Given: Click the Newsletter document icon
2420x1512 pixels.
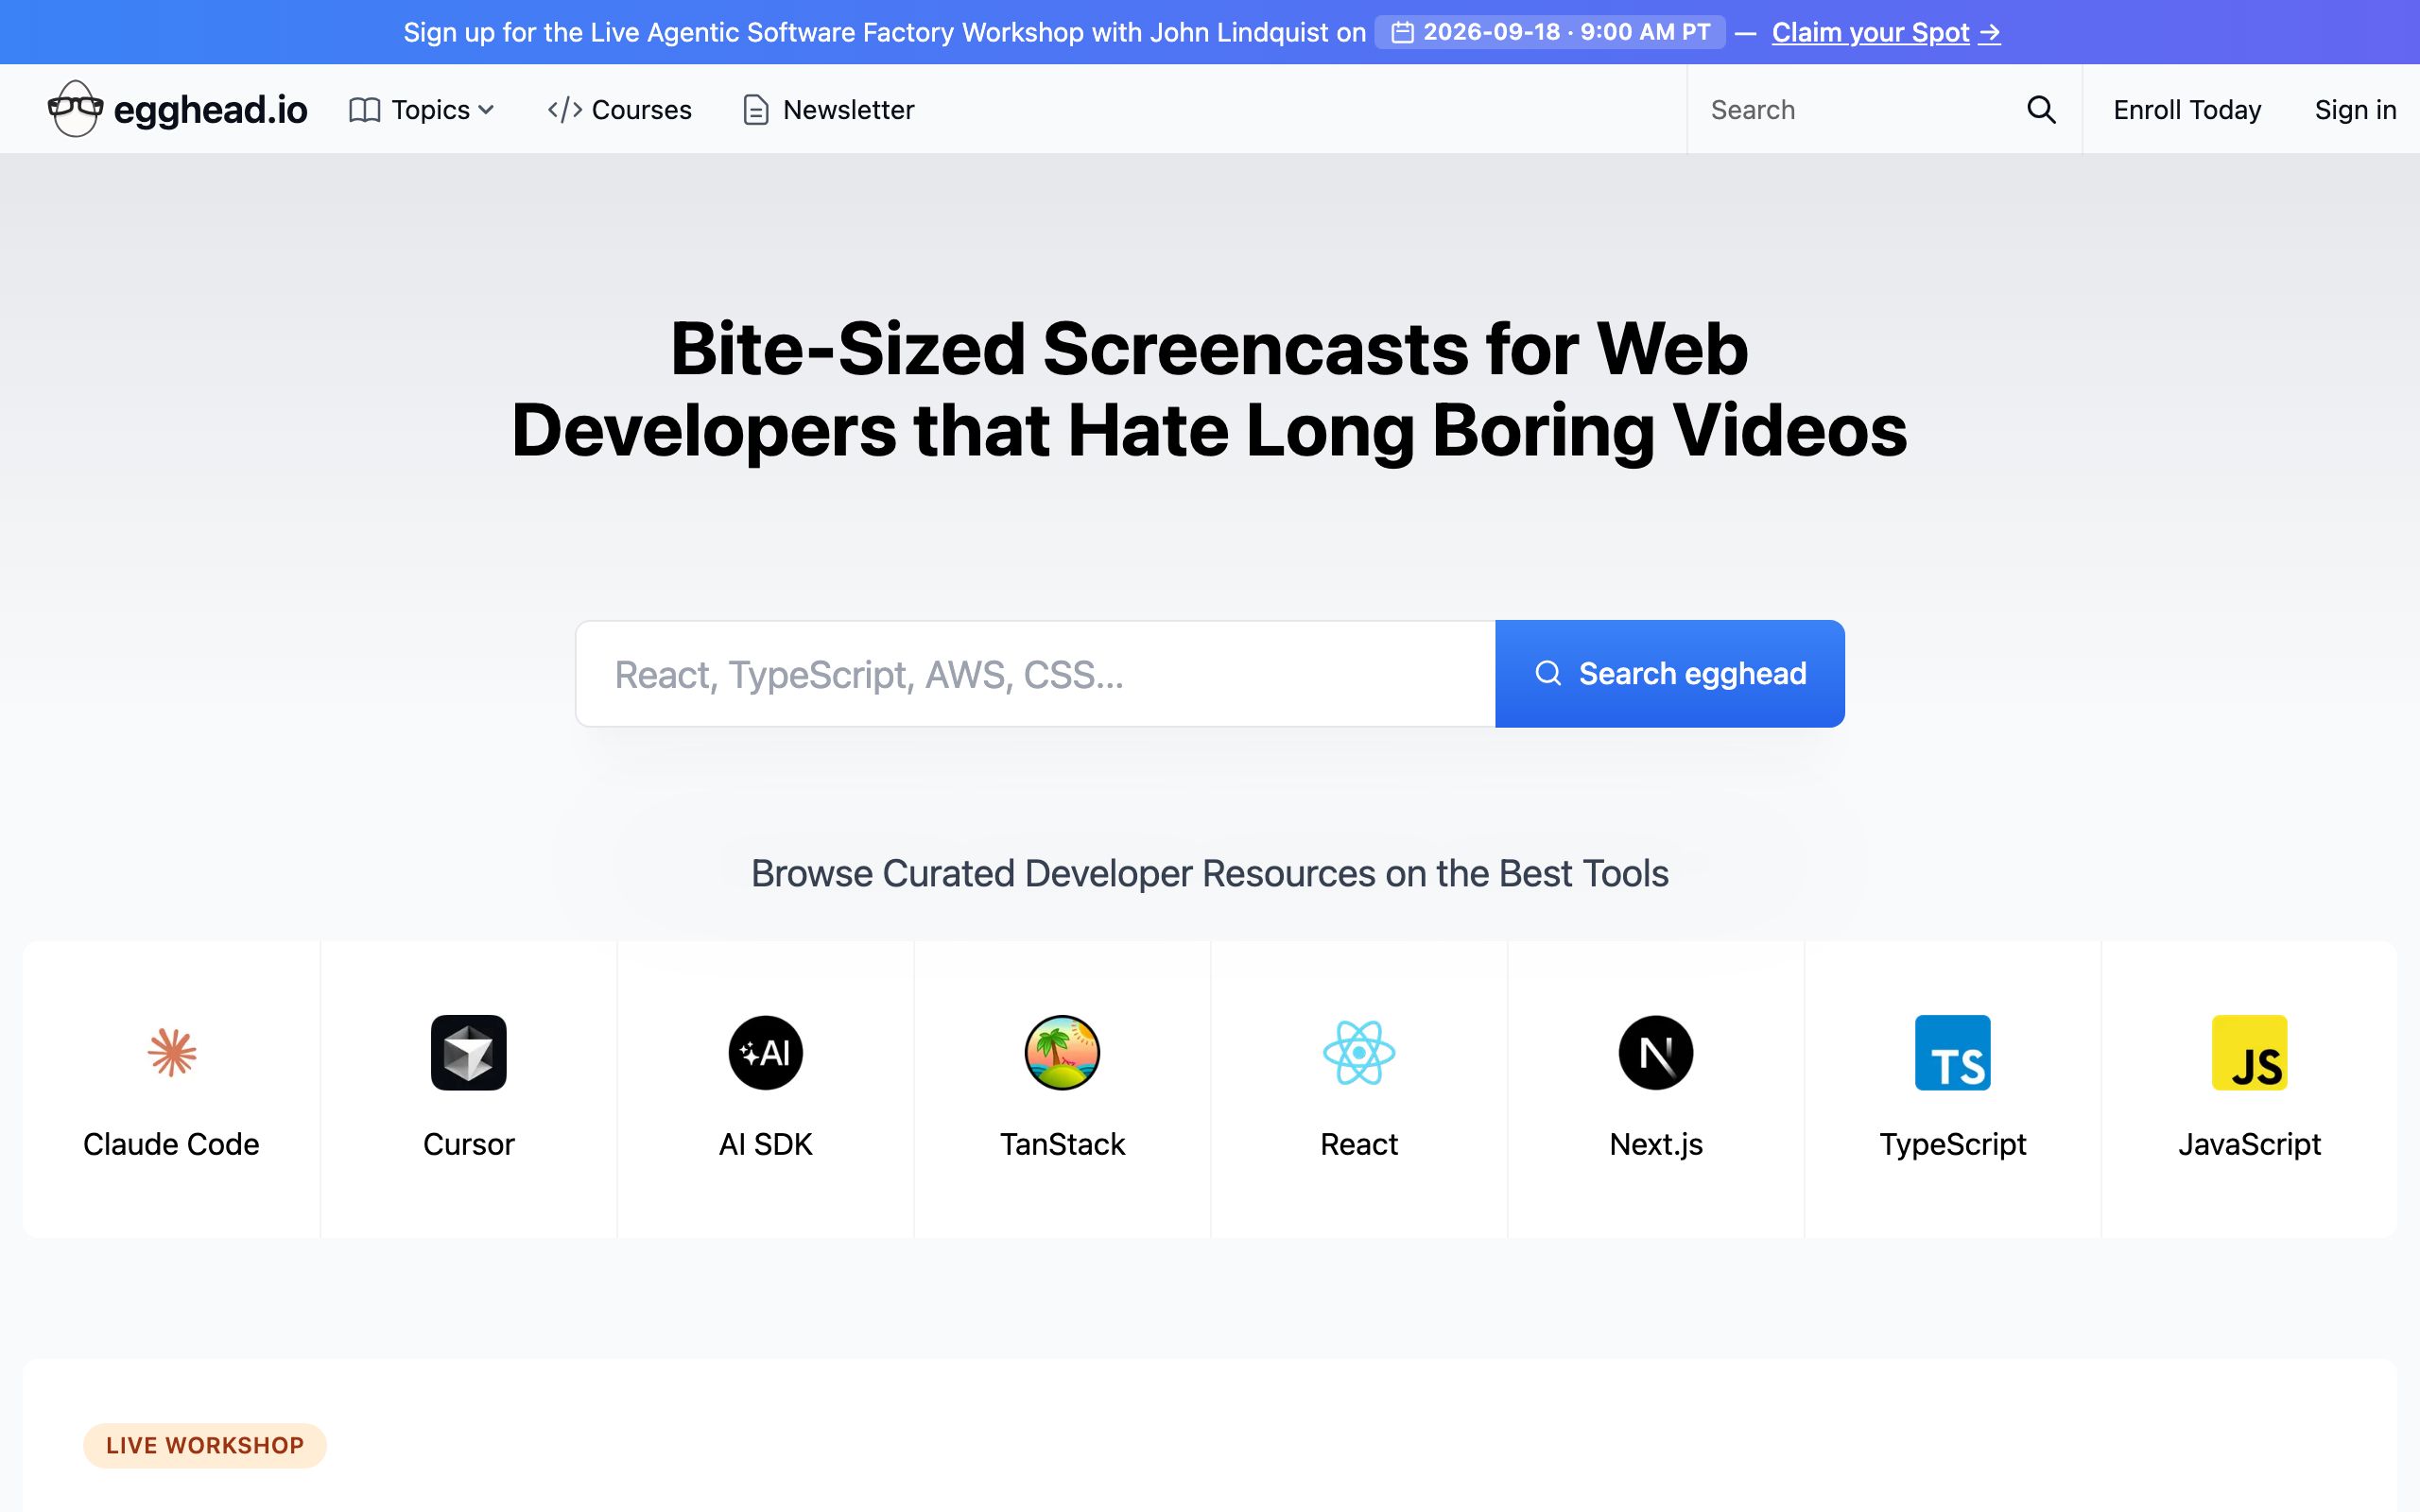Looking at the screenshot, I should coord(756,110).
